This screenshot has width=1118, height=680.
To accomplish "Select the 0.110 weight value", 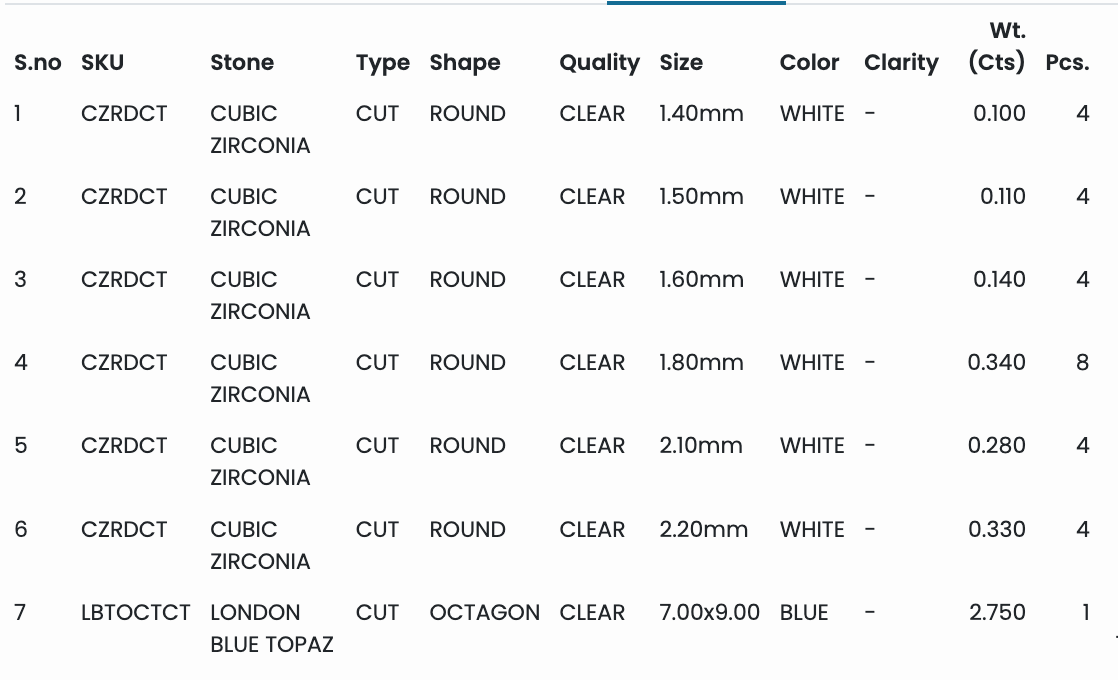I will tap(1002, 196).
